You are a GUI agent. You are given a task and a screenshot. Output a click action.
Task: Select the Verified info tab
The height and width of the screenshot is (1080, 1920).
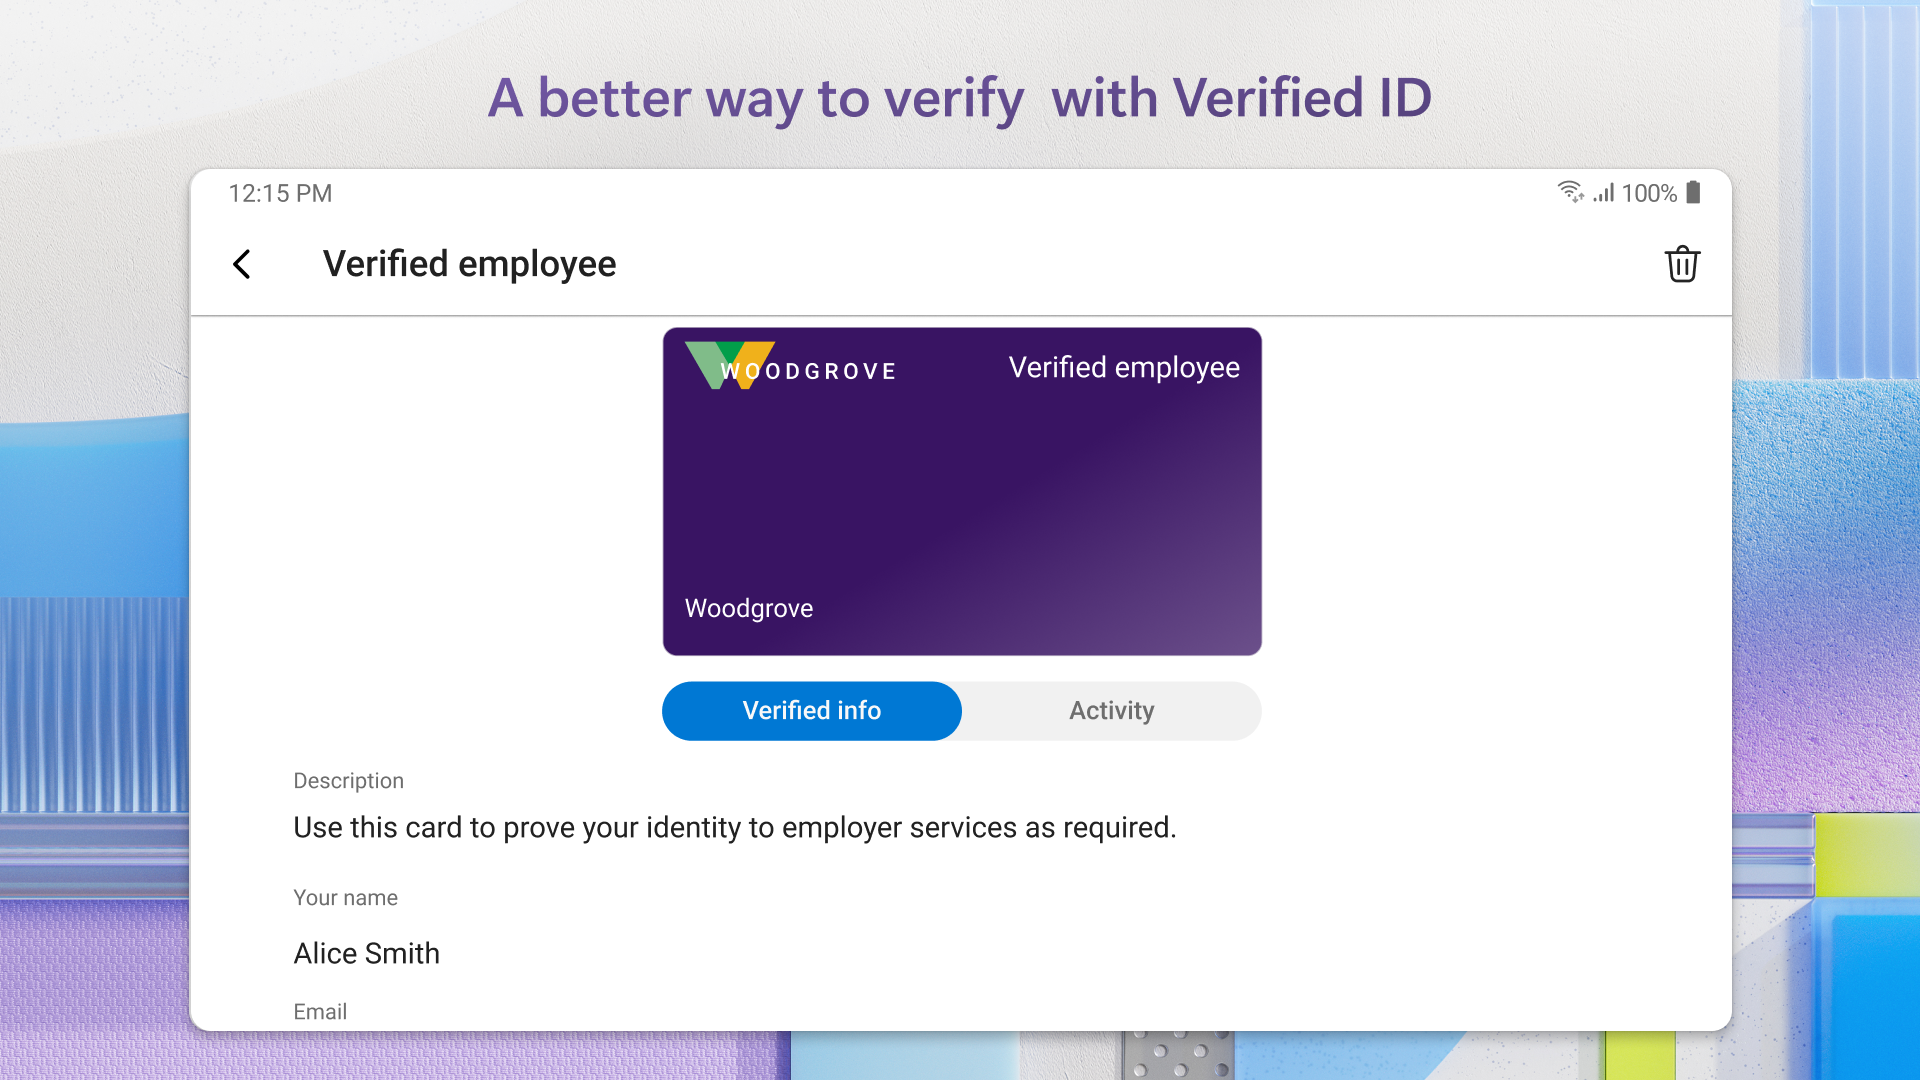pos(811,710)
